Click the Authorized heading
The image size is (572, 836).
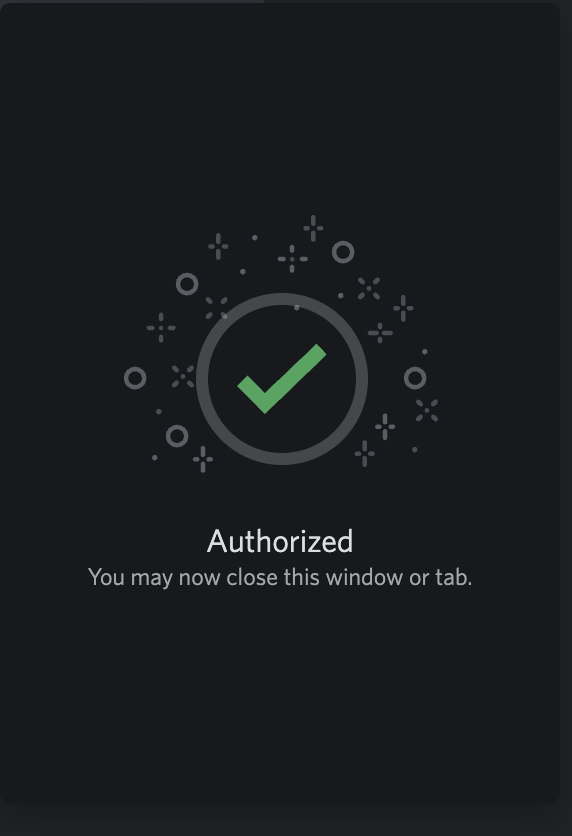pos(280,542)
